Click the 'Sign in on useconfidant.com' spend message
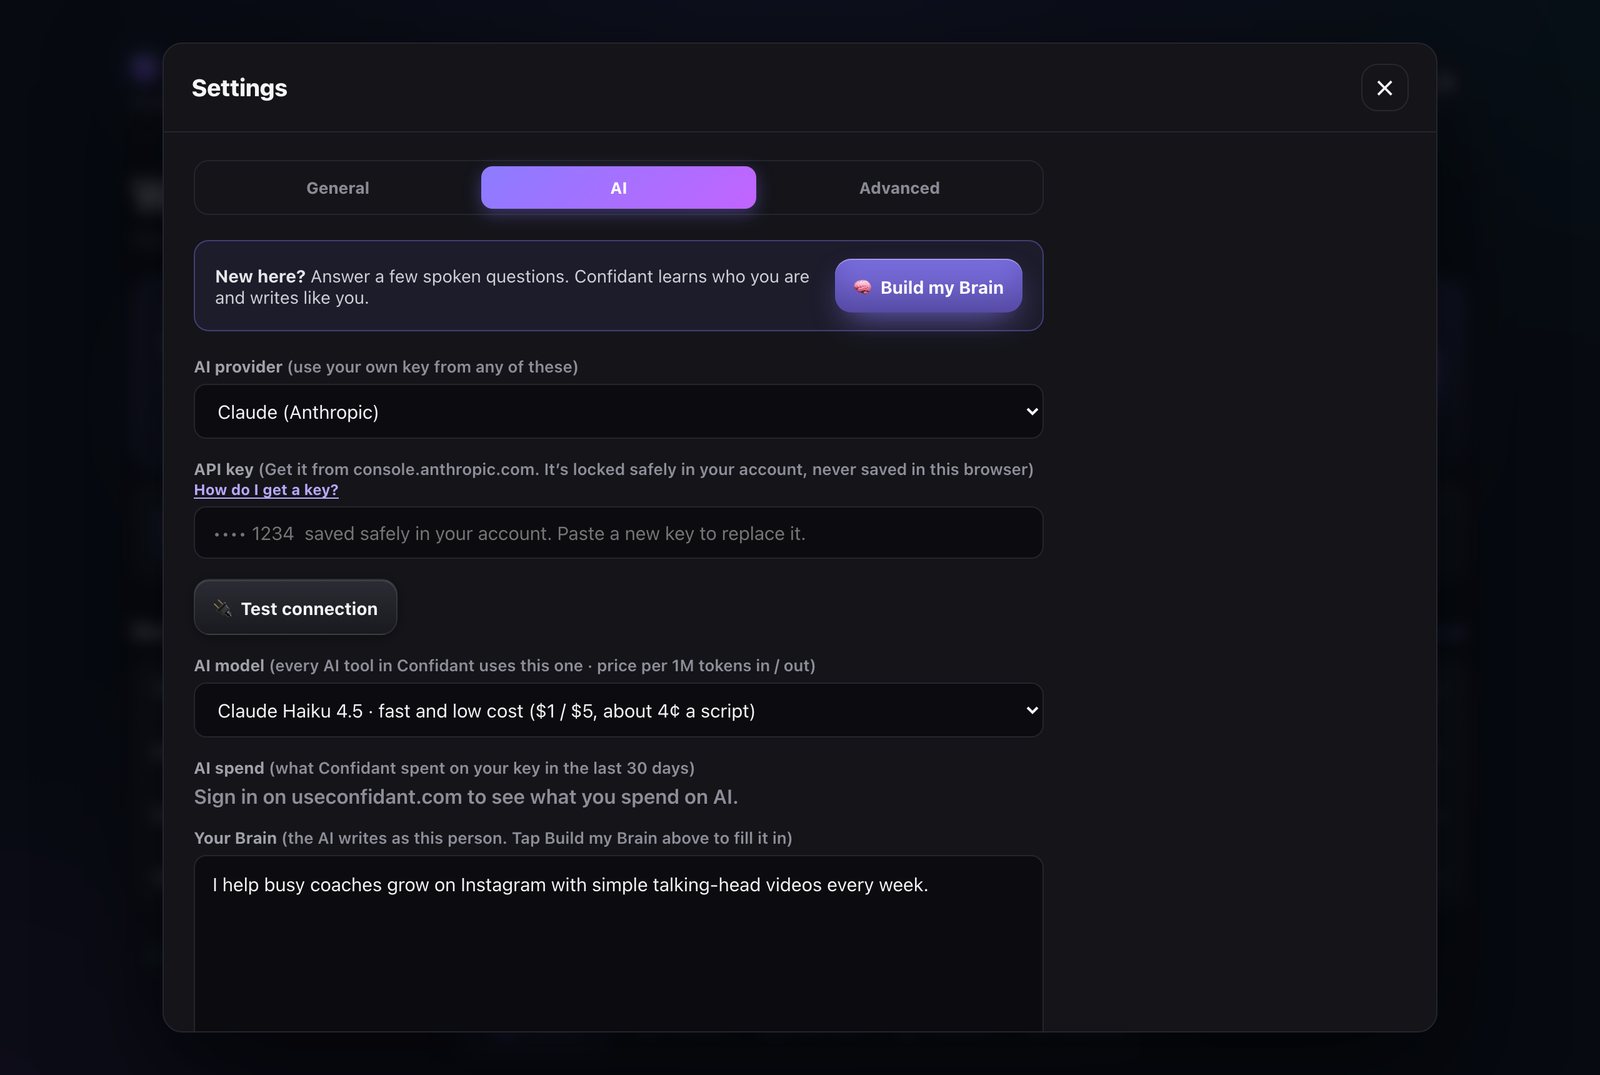Viewport: 1600px width, 1075px height. [466, 797]
